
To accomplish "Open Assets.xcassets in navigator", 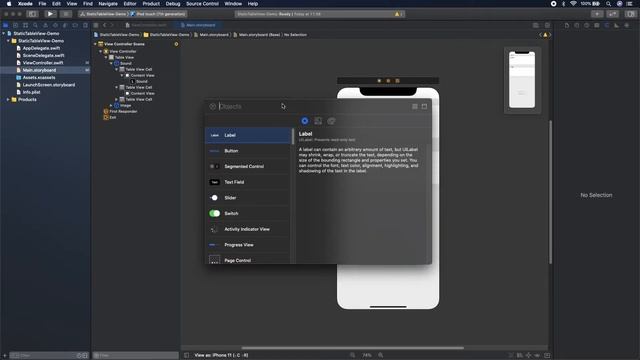I will pyautogui.click(x=39, y=78).
